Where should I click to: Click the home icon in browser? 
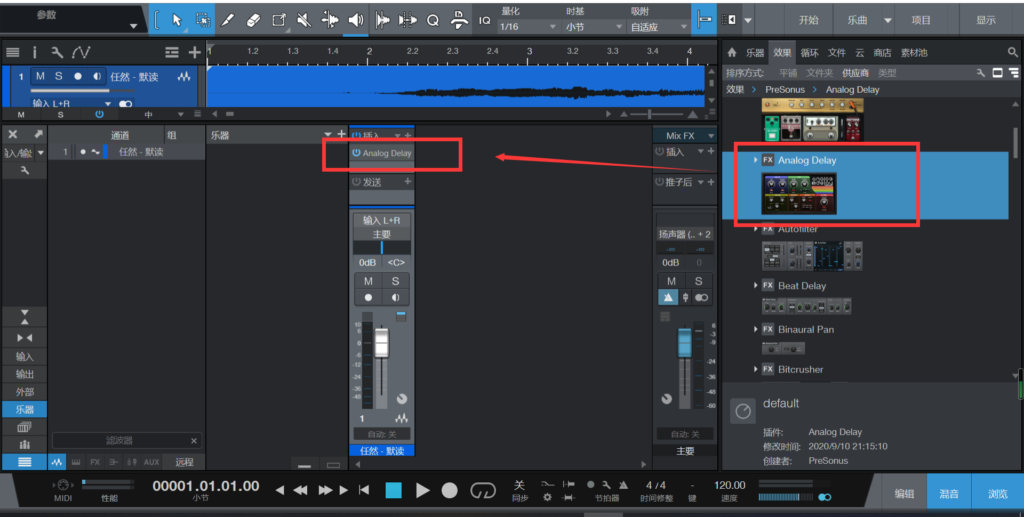731,53
